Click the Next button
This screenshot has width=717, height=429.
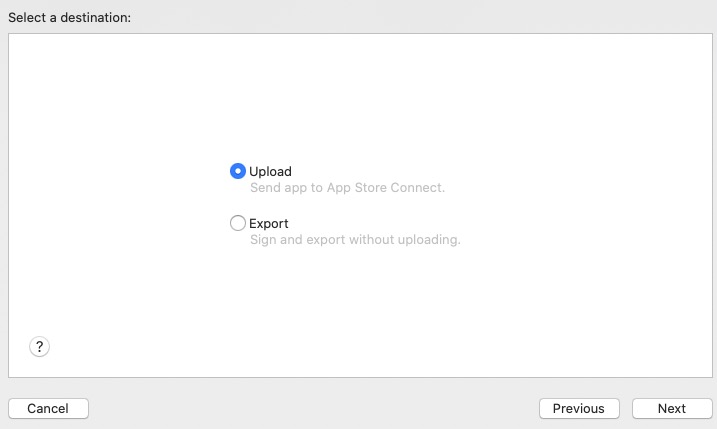672,408
